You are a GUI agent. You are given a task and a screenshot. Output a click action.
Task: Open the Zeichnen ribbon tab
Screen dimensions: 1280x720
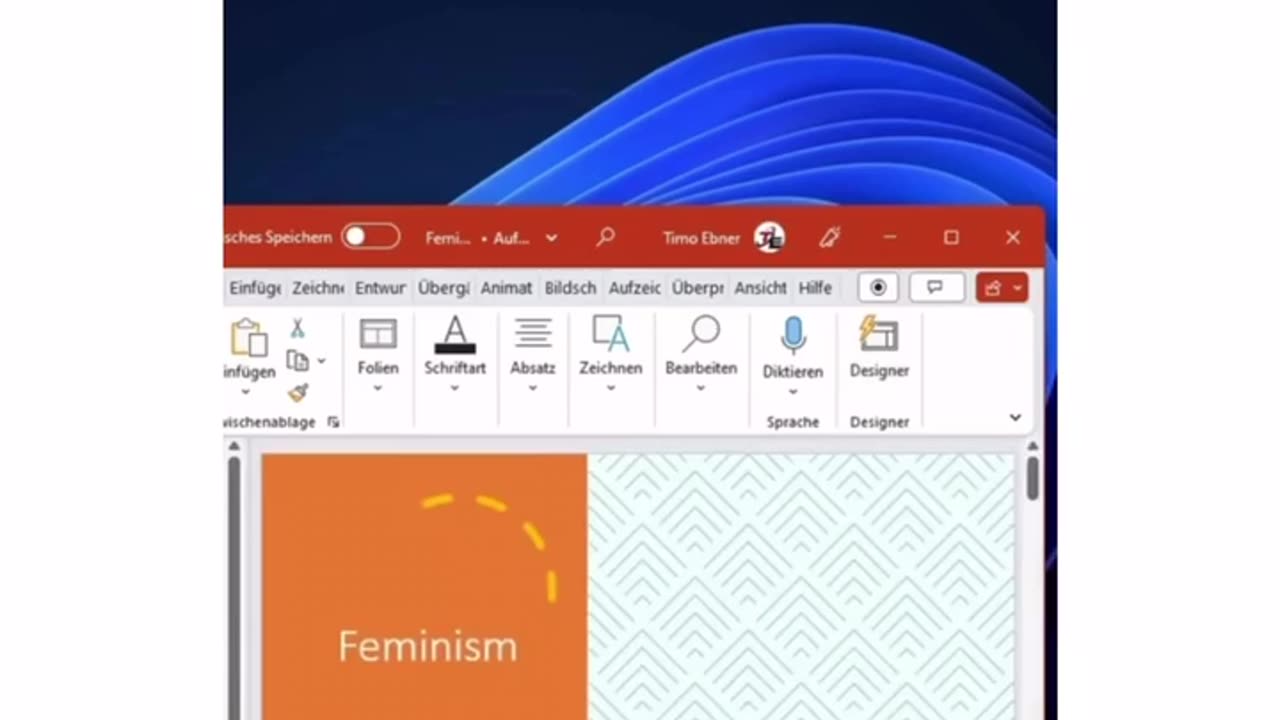tap(318, 288)
